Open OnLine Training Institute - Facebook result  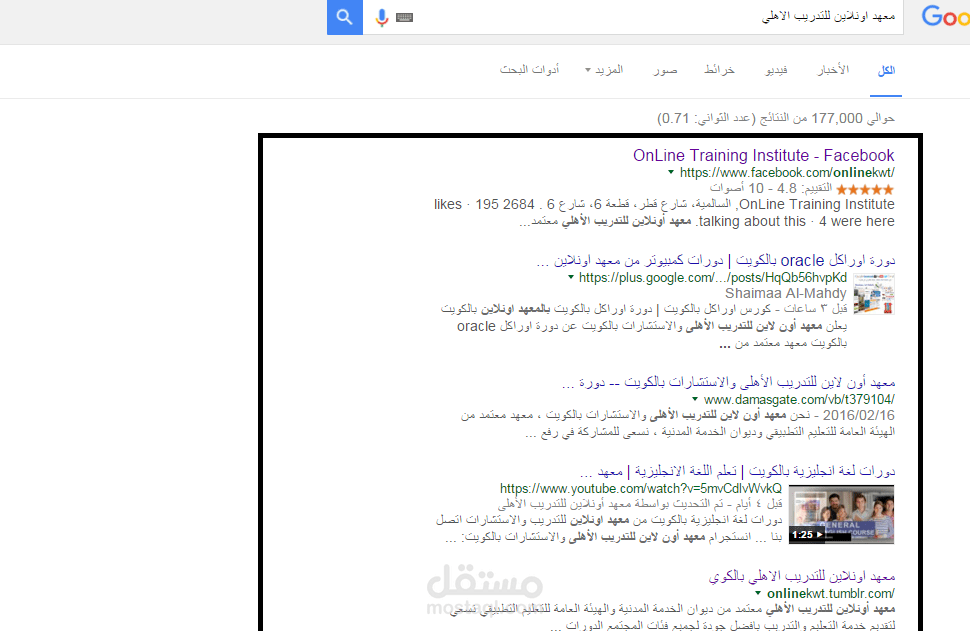coord(763,155)
